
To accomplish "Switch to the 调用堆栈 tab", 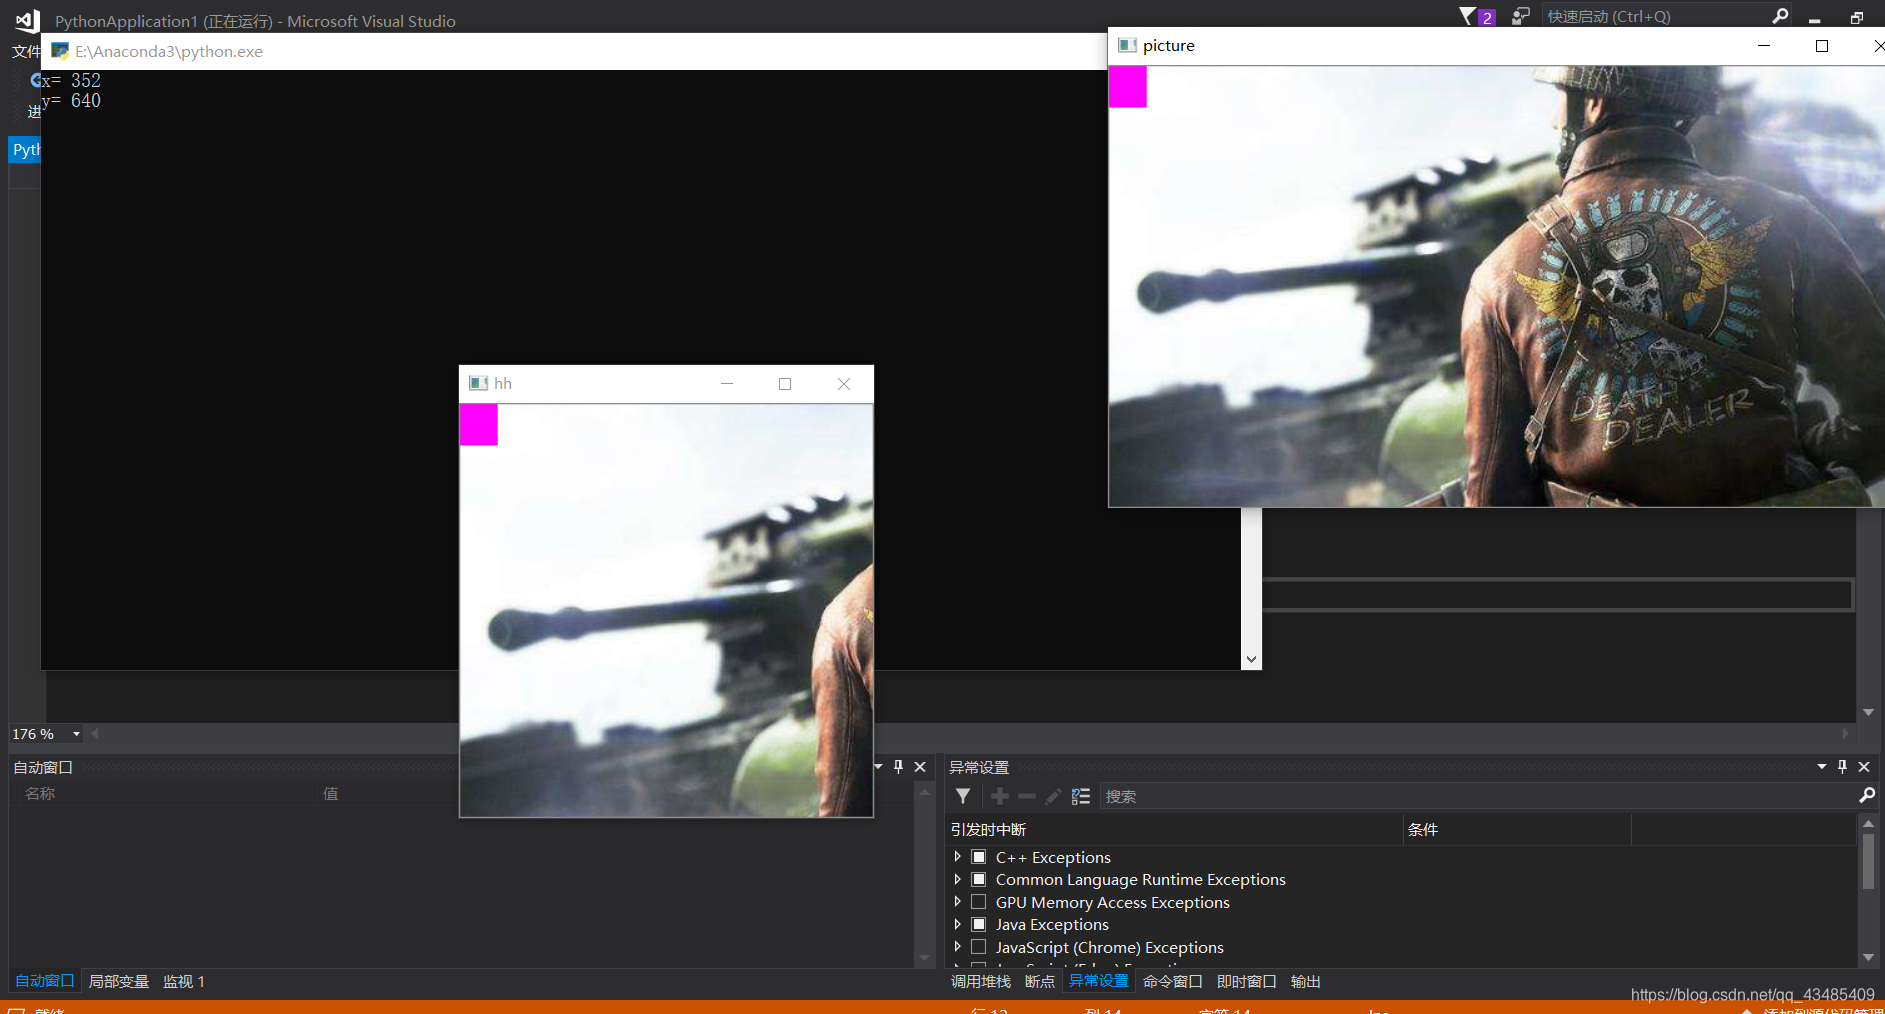I will (981, 981).
